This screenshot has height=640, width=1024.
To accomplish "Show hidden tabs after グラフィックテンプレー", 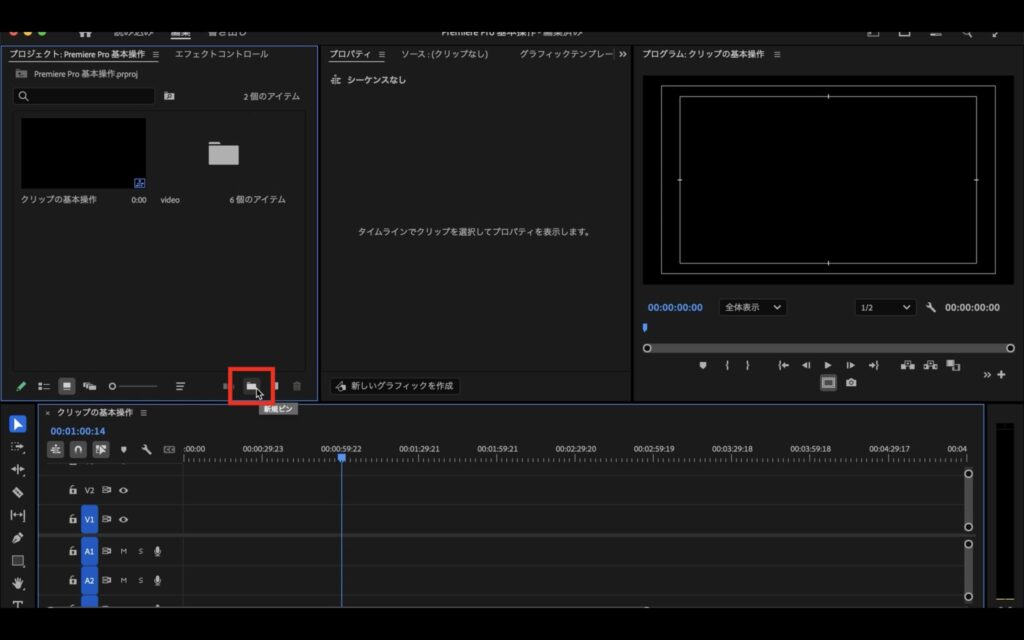I will pyautogui.click(x=622, y=54).
